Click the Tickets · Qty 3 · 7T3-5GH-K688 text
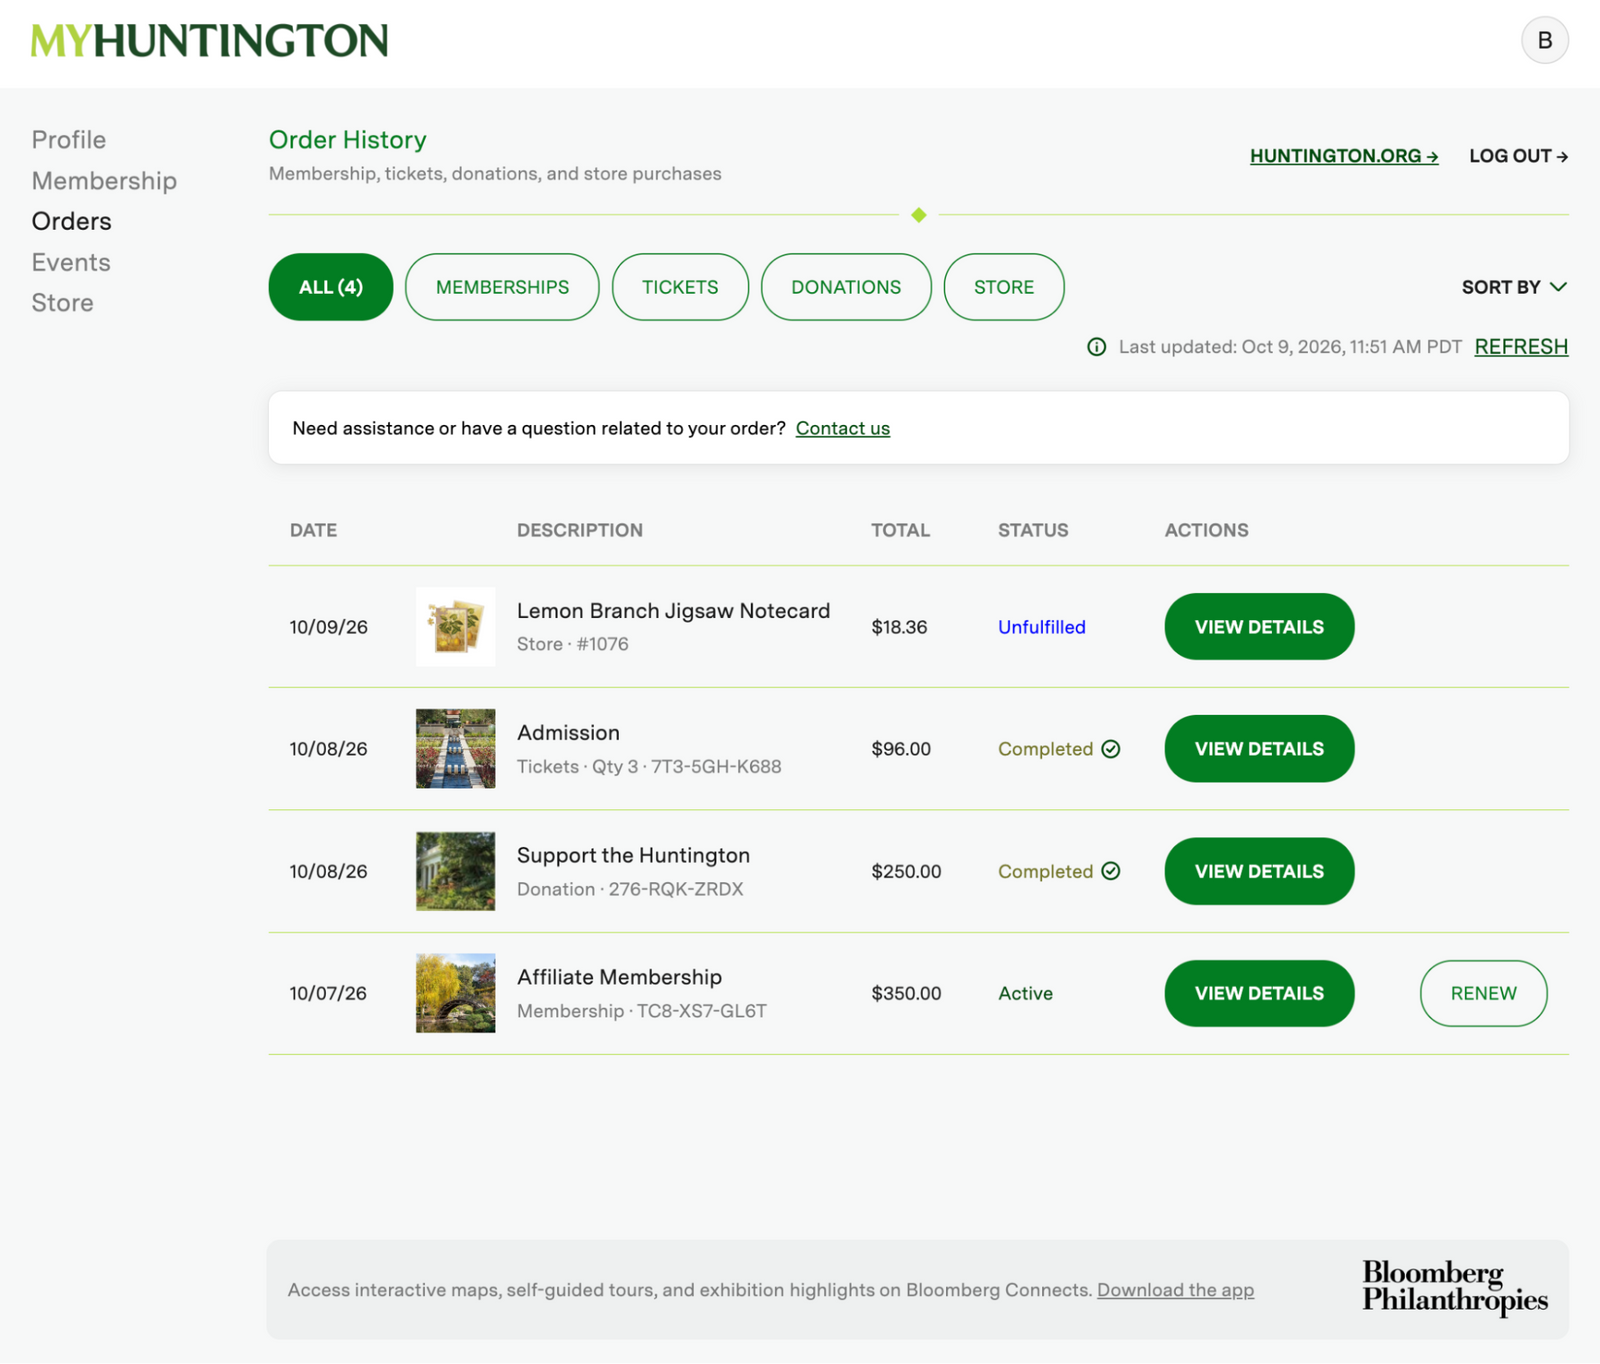Image resolution: width=1600 pixels, height=1364 pixels. coord(649,767)
